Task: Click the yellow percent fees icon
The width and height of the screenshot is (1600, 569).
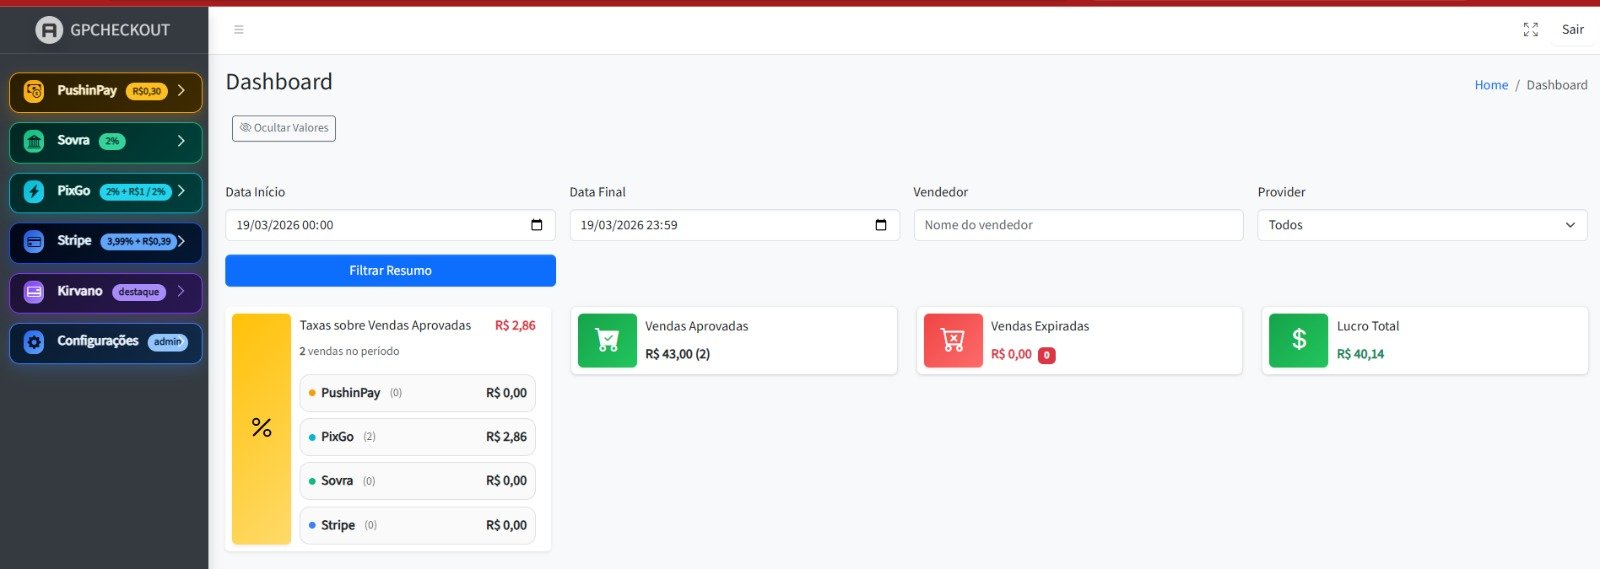Action: pyautogui.click(x=262, y=428)
